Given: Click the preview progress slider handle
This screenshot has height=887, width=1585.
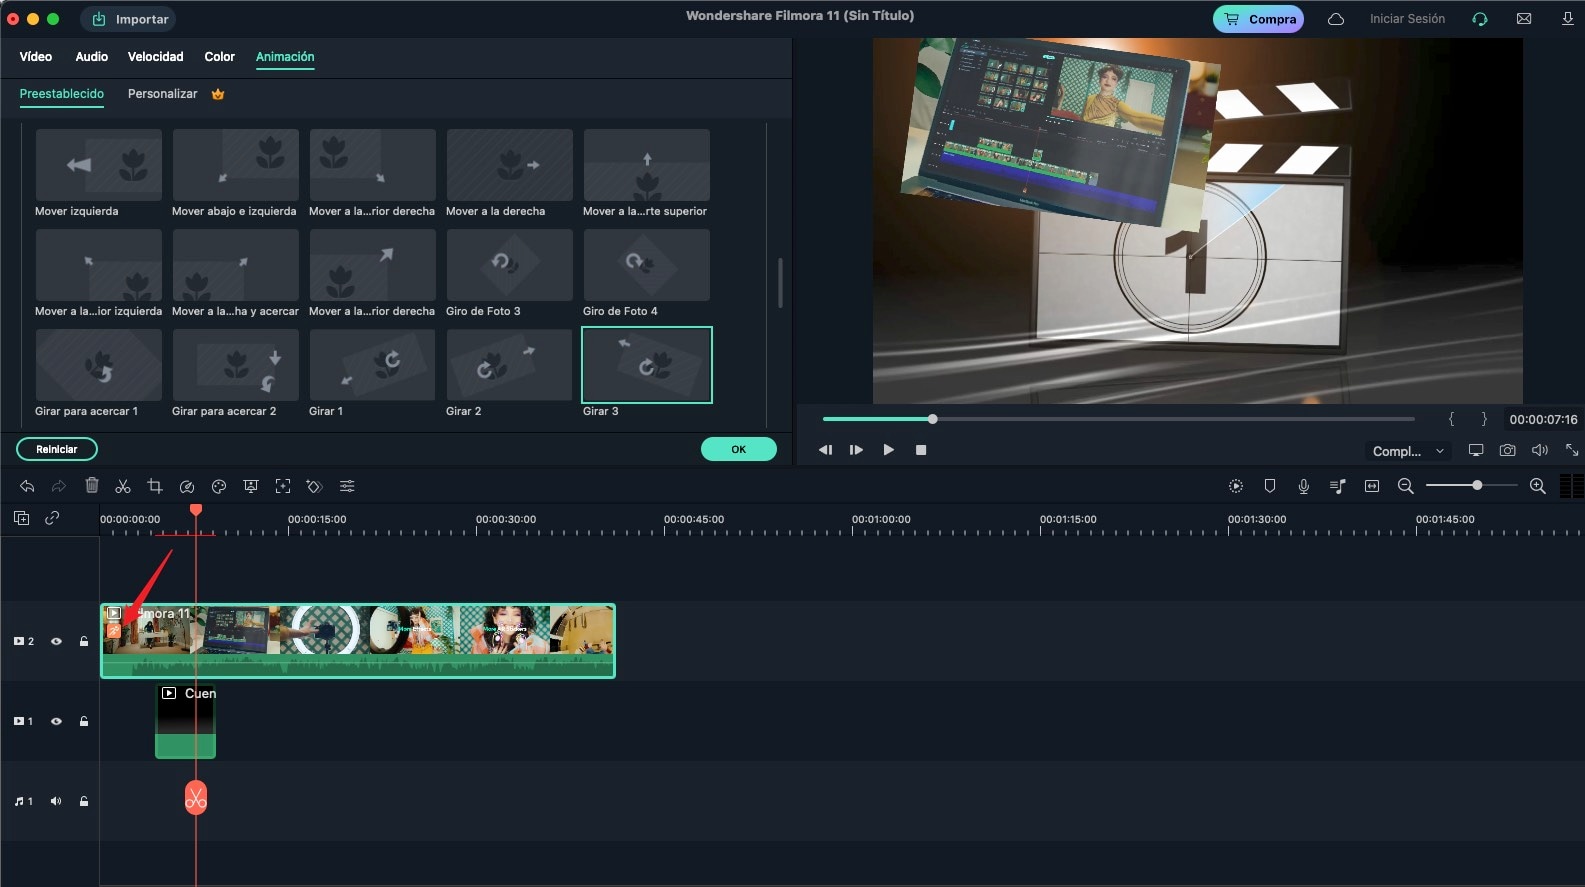Looking at the screenshot, I should [x=932, y=419].
